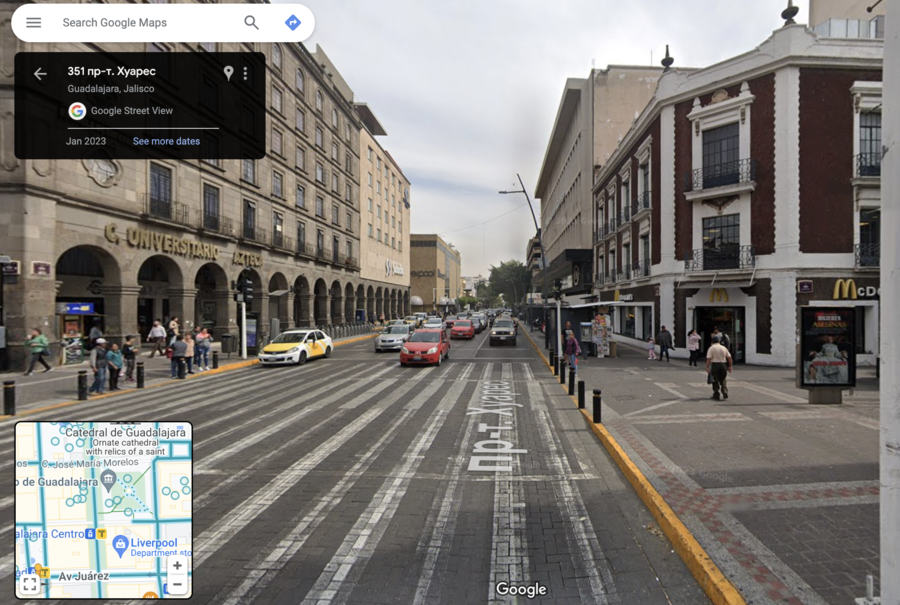
Task: Go back using the left arrow
Action: [40, 73]
